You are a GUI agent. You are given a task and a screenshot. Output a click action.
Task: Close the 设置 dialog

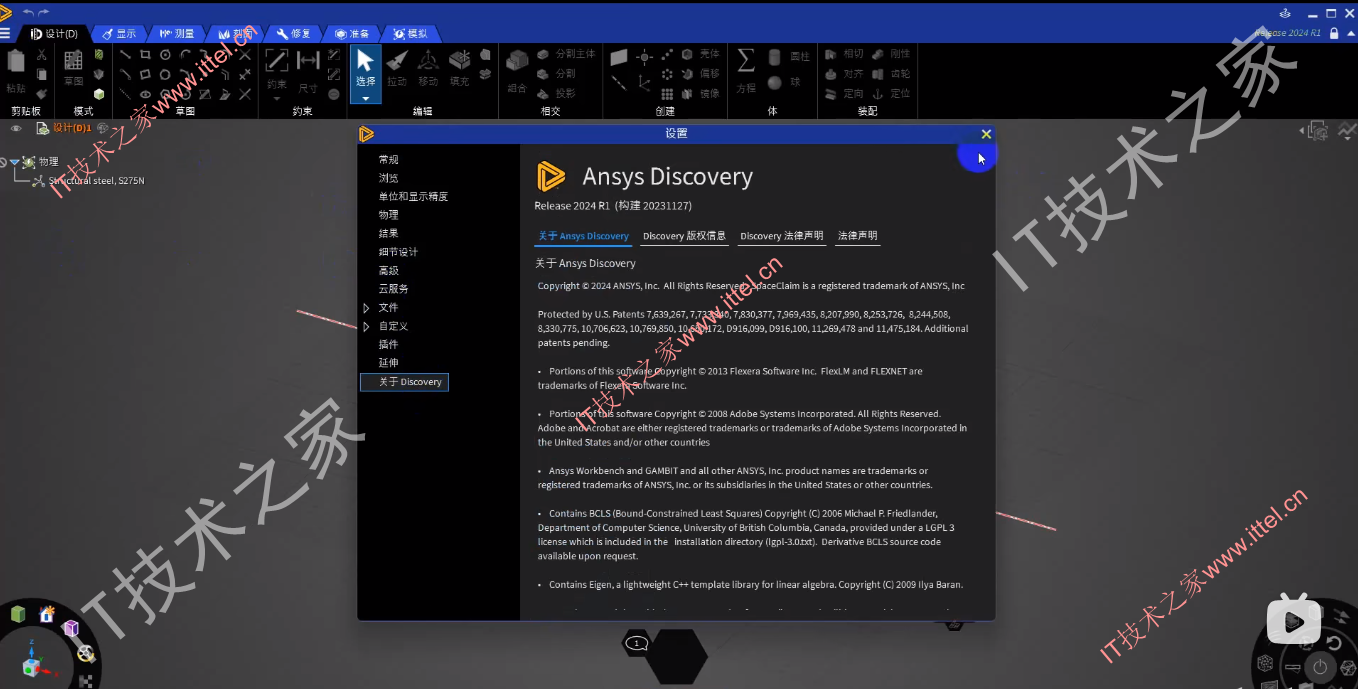(x=986, y=134)
